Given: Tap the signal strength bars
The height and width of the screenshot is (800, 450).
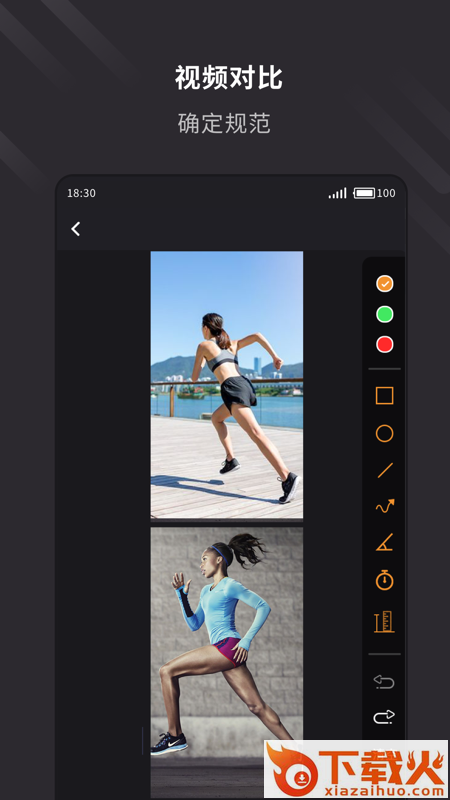Looking at the screenshot, I should 338,193.
